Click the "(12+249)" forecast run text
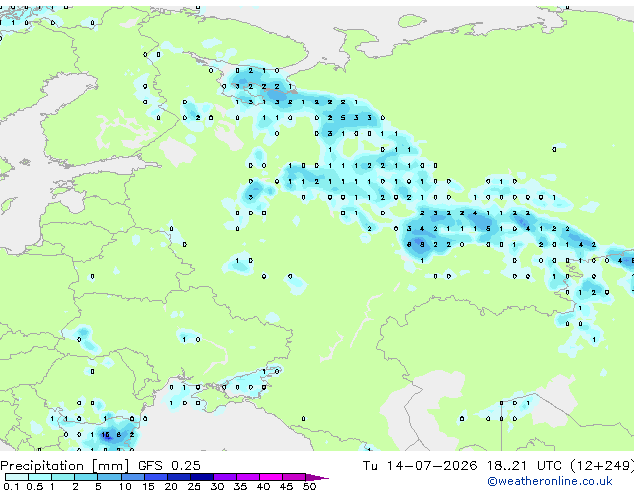 [x=602, y=466]
